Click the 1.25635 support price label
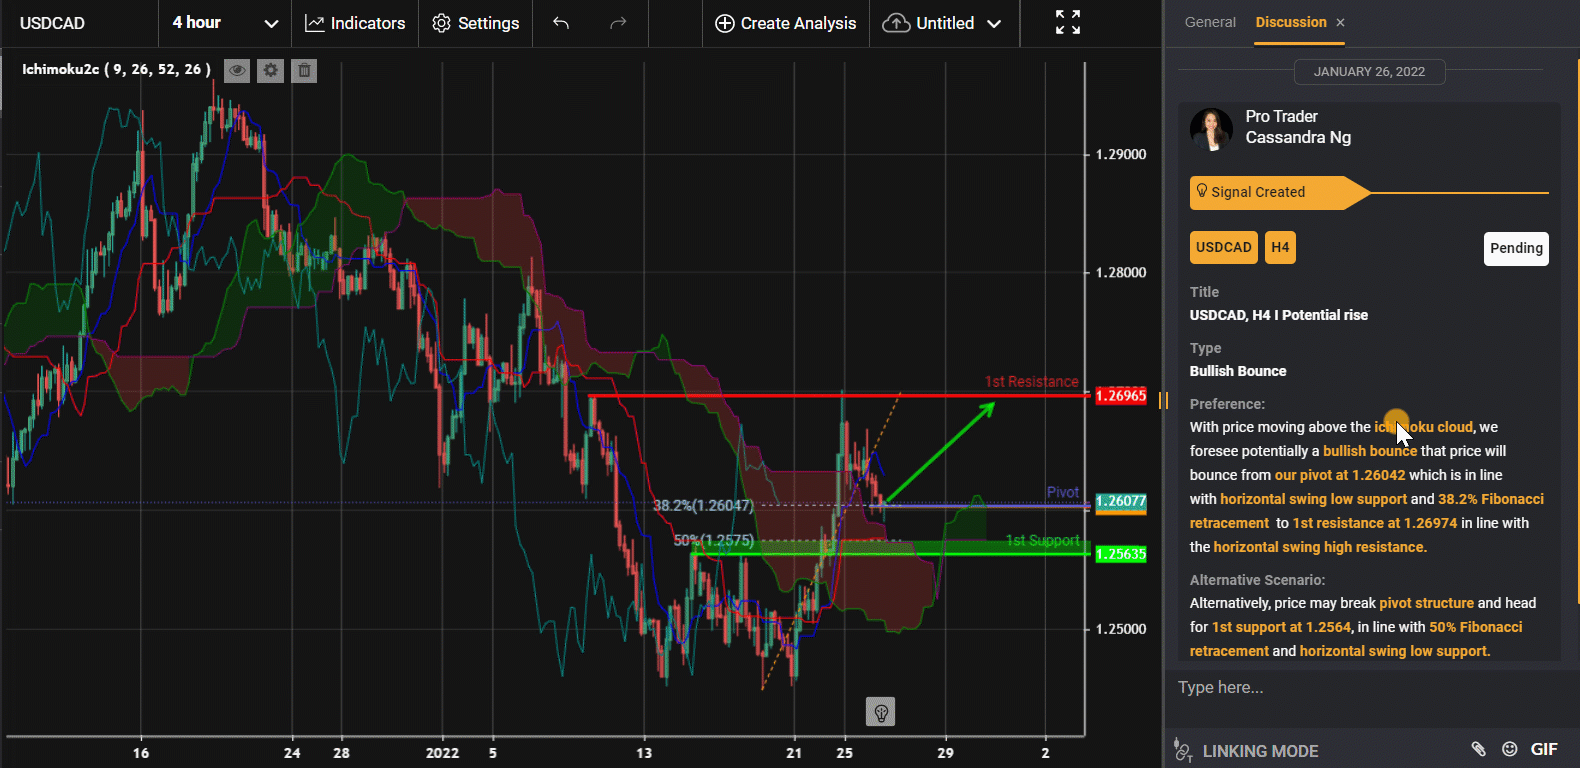Viewport: 1580px width, 768px height. click(1121, 554)
